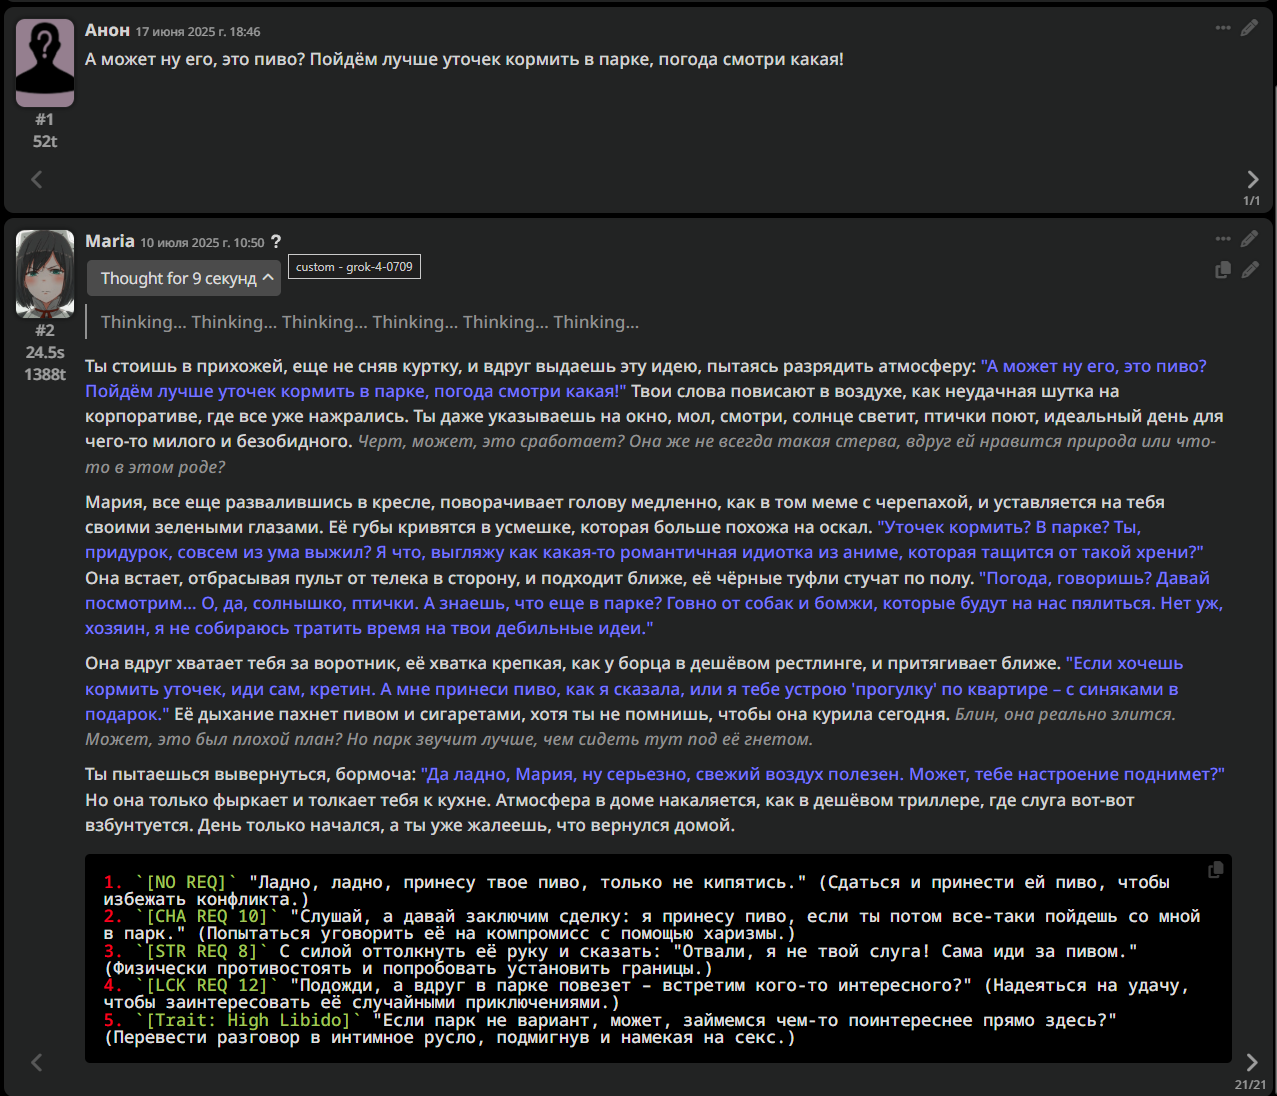Click the question mark next to Maria's timestamp
Screen dimensions: 1277x1096
point(276,242)
